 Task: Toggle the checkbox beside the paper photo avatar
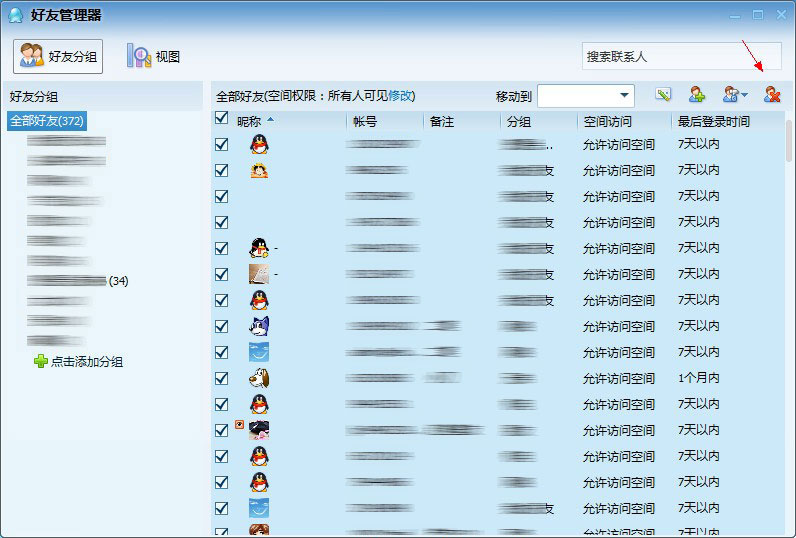pyautogui.click(x=221, y=274)
